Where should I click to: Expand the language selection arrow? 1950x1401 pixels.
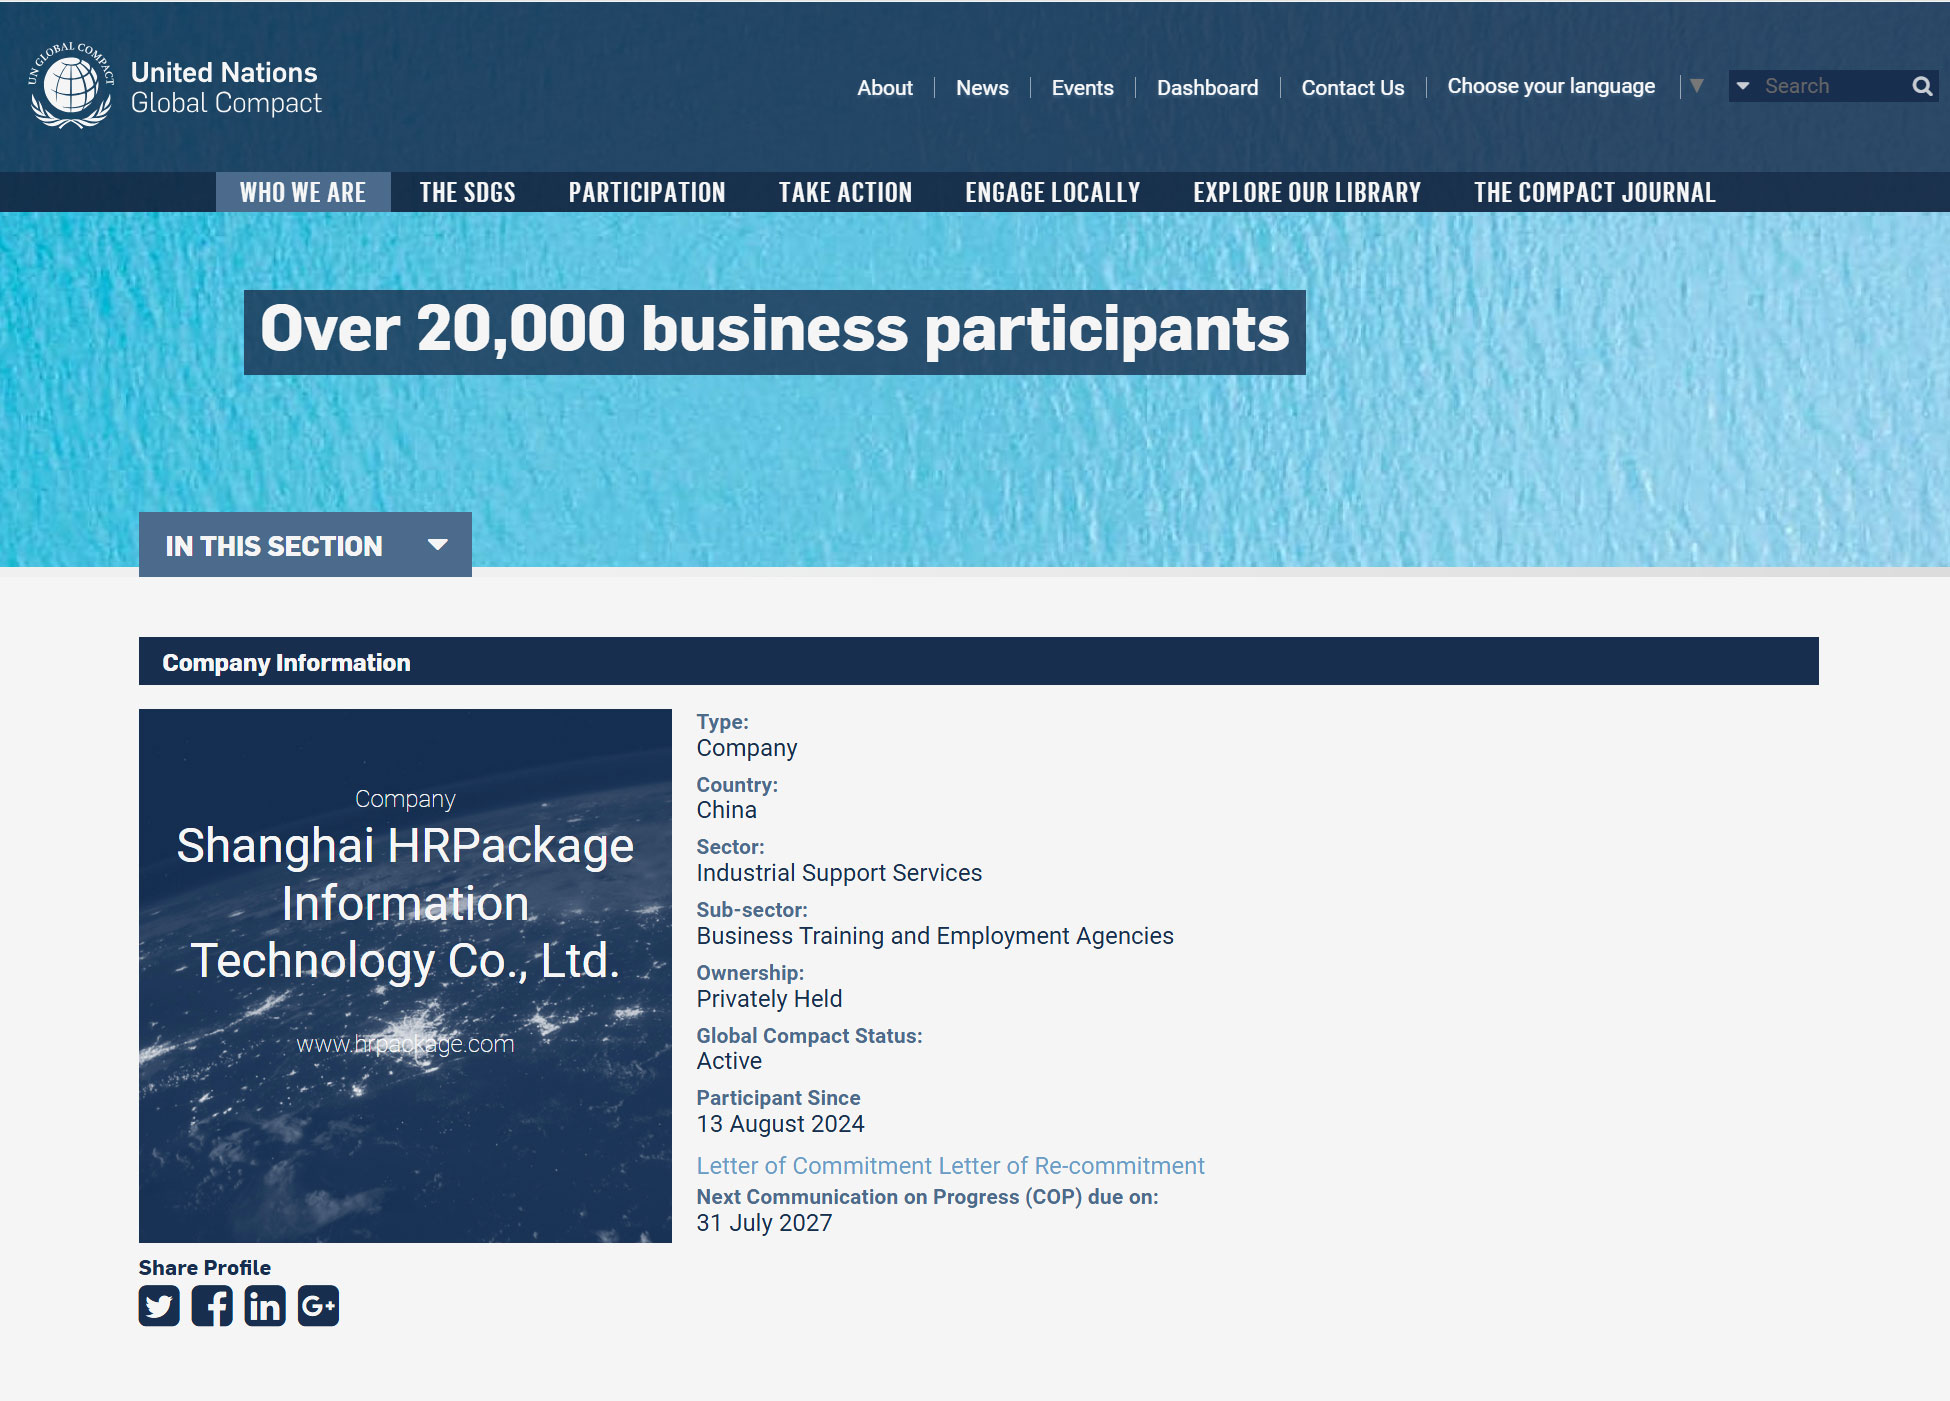(x=1697, y=86)
